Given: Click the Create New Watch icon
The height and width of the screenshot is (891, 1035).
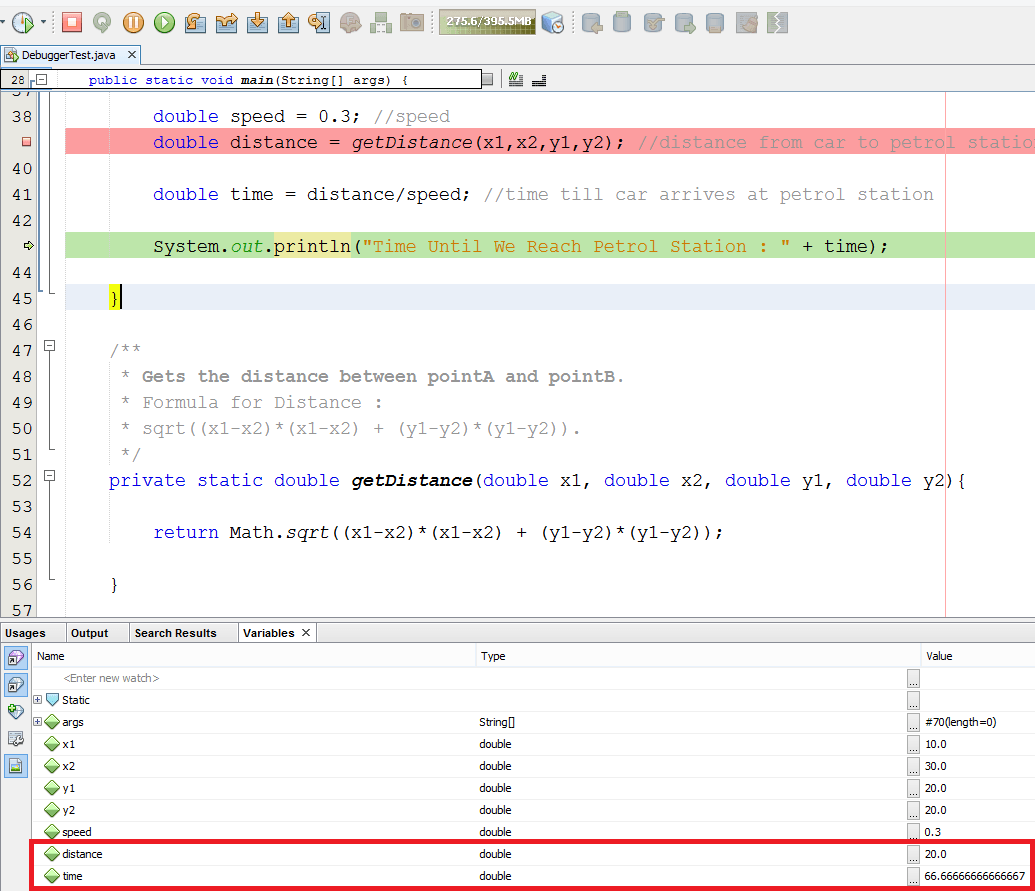Looking at the screenshot, I should pyautogui.click(x=16, y=711).
